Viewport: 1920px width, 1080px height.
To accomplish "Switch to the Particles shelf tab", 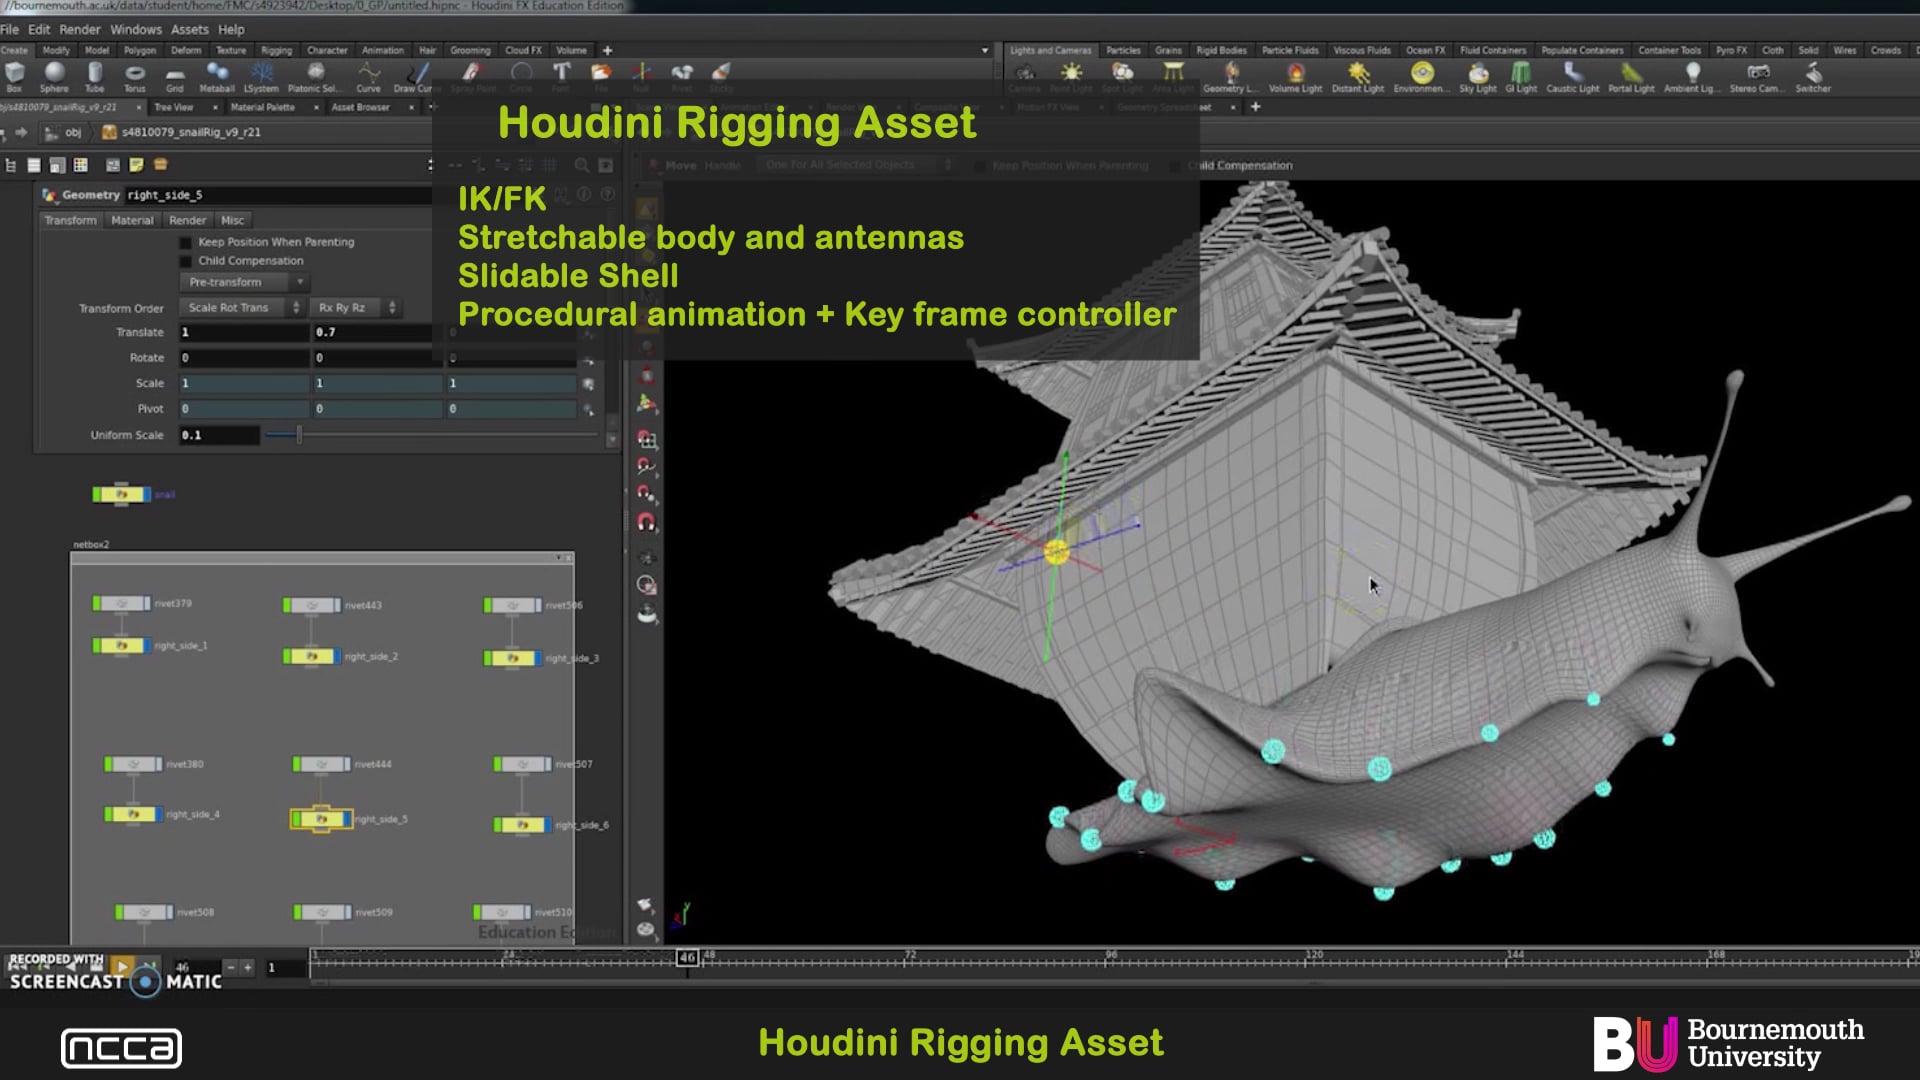I will [x=1123, y=50].
